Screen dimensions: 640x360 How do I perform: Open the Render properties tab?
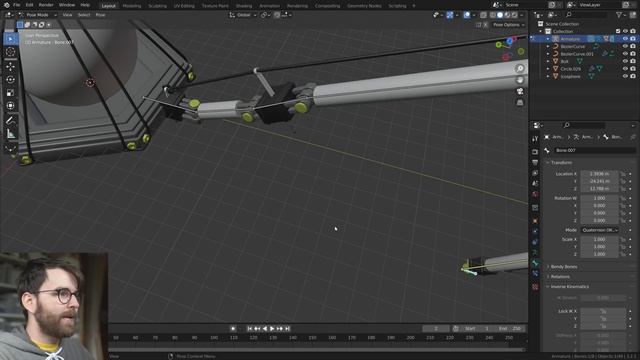(x=535, y=152)
